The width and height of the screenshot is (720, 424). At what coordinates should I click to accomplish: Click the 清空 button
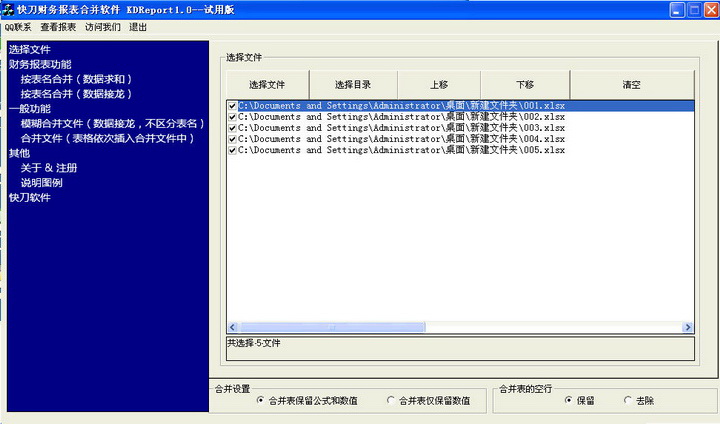point(632,85)
